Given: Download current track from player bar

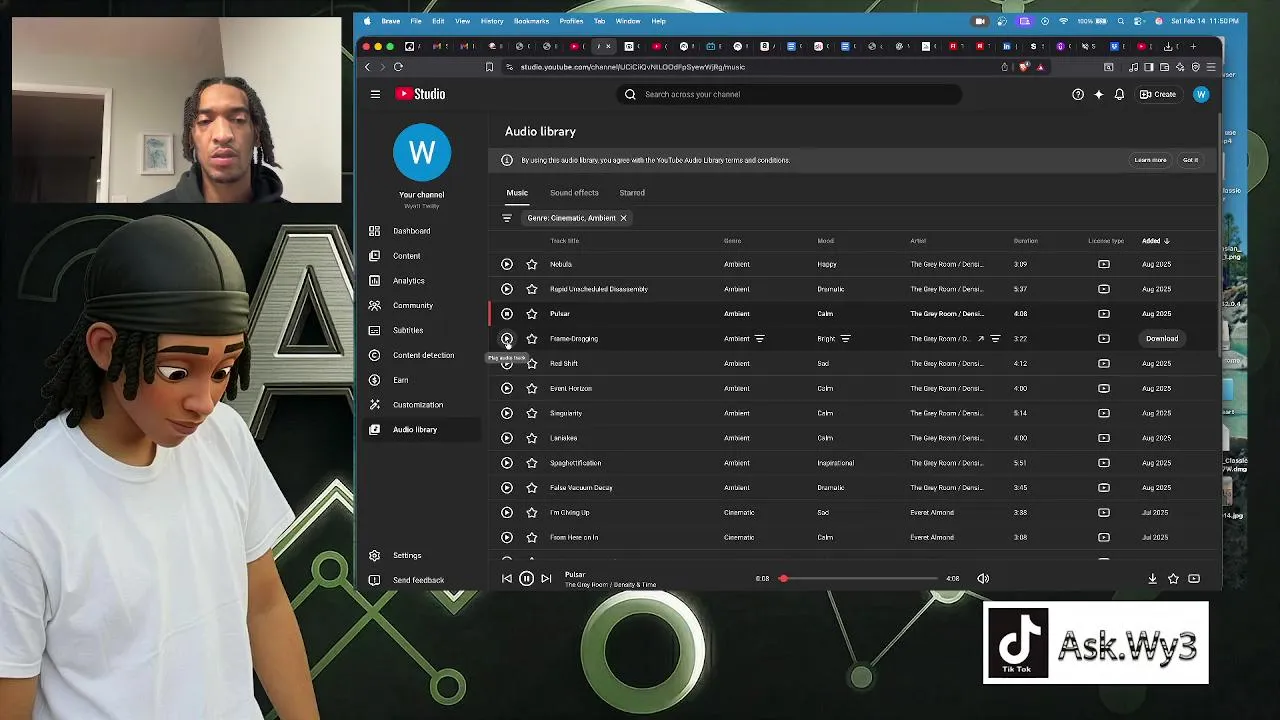Looking at the screenshot, I should 1152,578.
